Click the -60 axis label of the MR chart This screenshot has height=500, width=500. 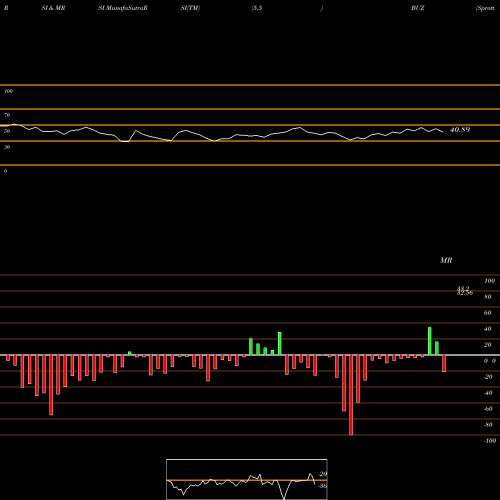click(x=488, y=409)
